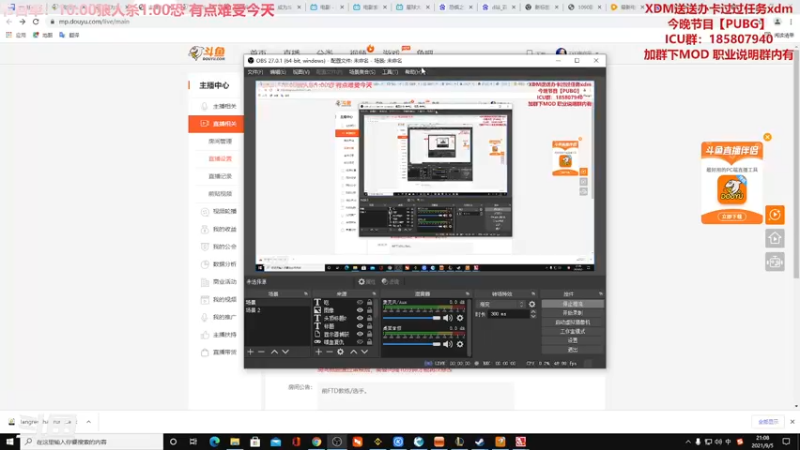Open File Explorer from the taskbar

tap(235, 441)
